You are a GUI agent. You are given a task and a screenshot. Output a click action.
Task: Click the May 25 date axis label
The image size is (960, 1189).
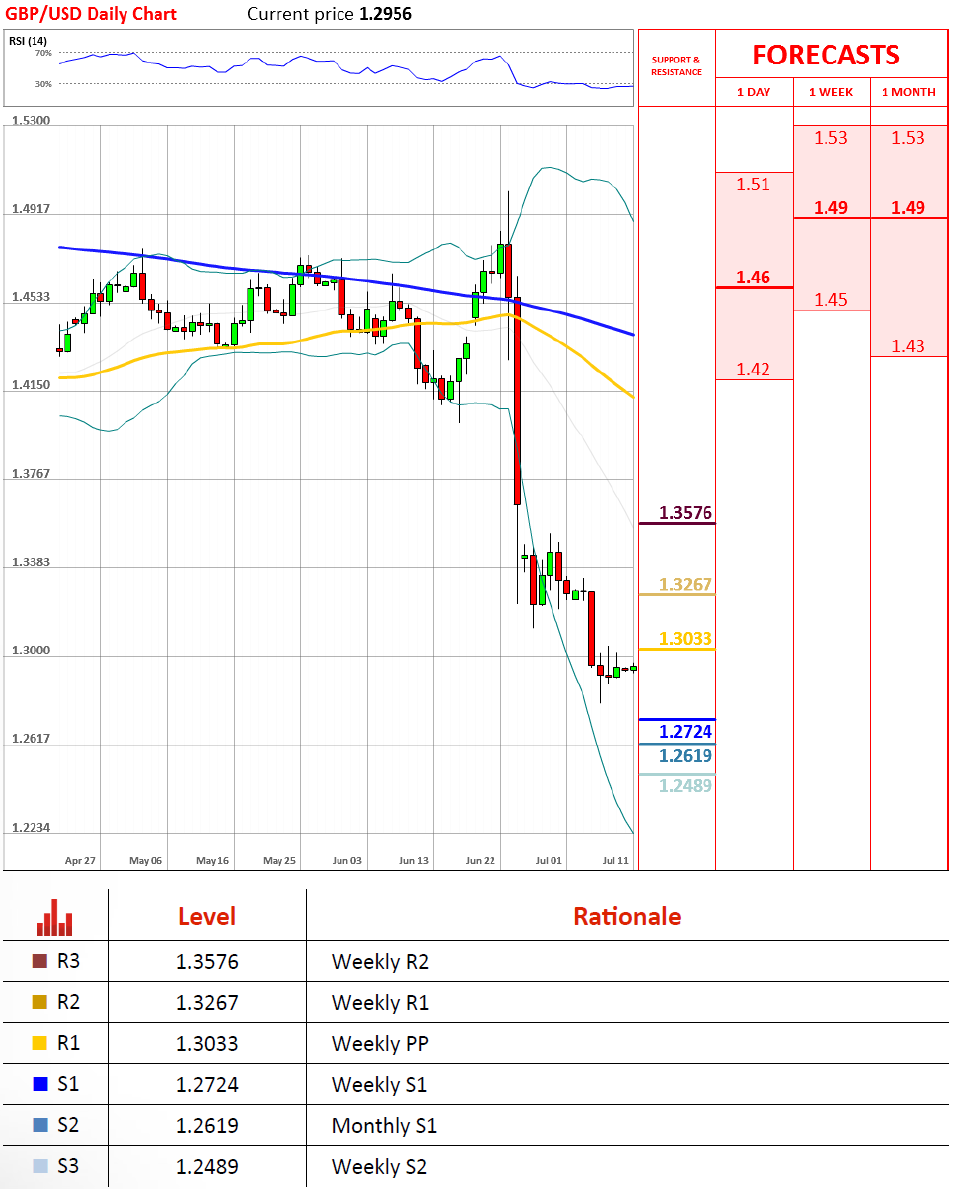click(279, 861)
